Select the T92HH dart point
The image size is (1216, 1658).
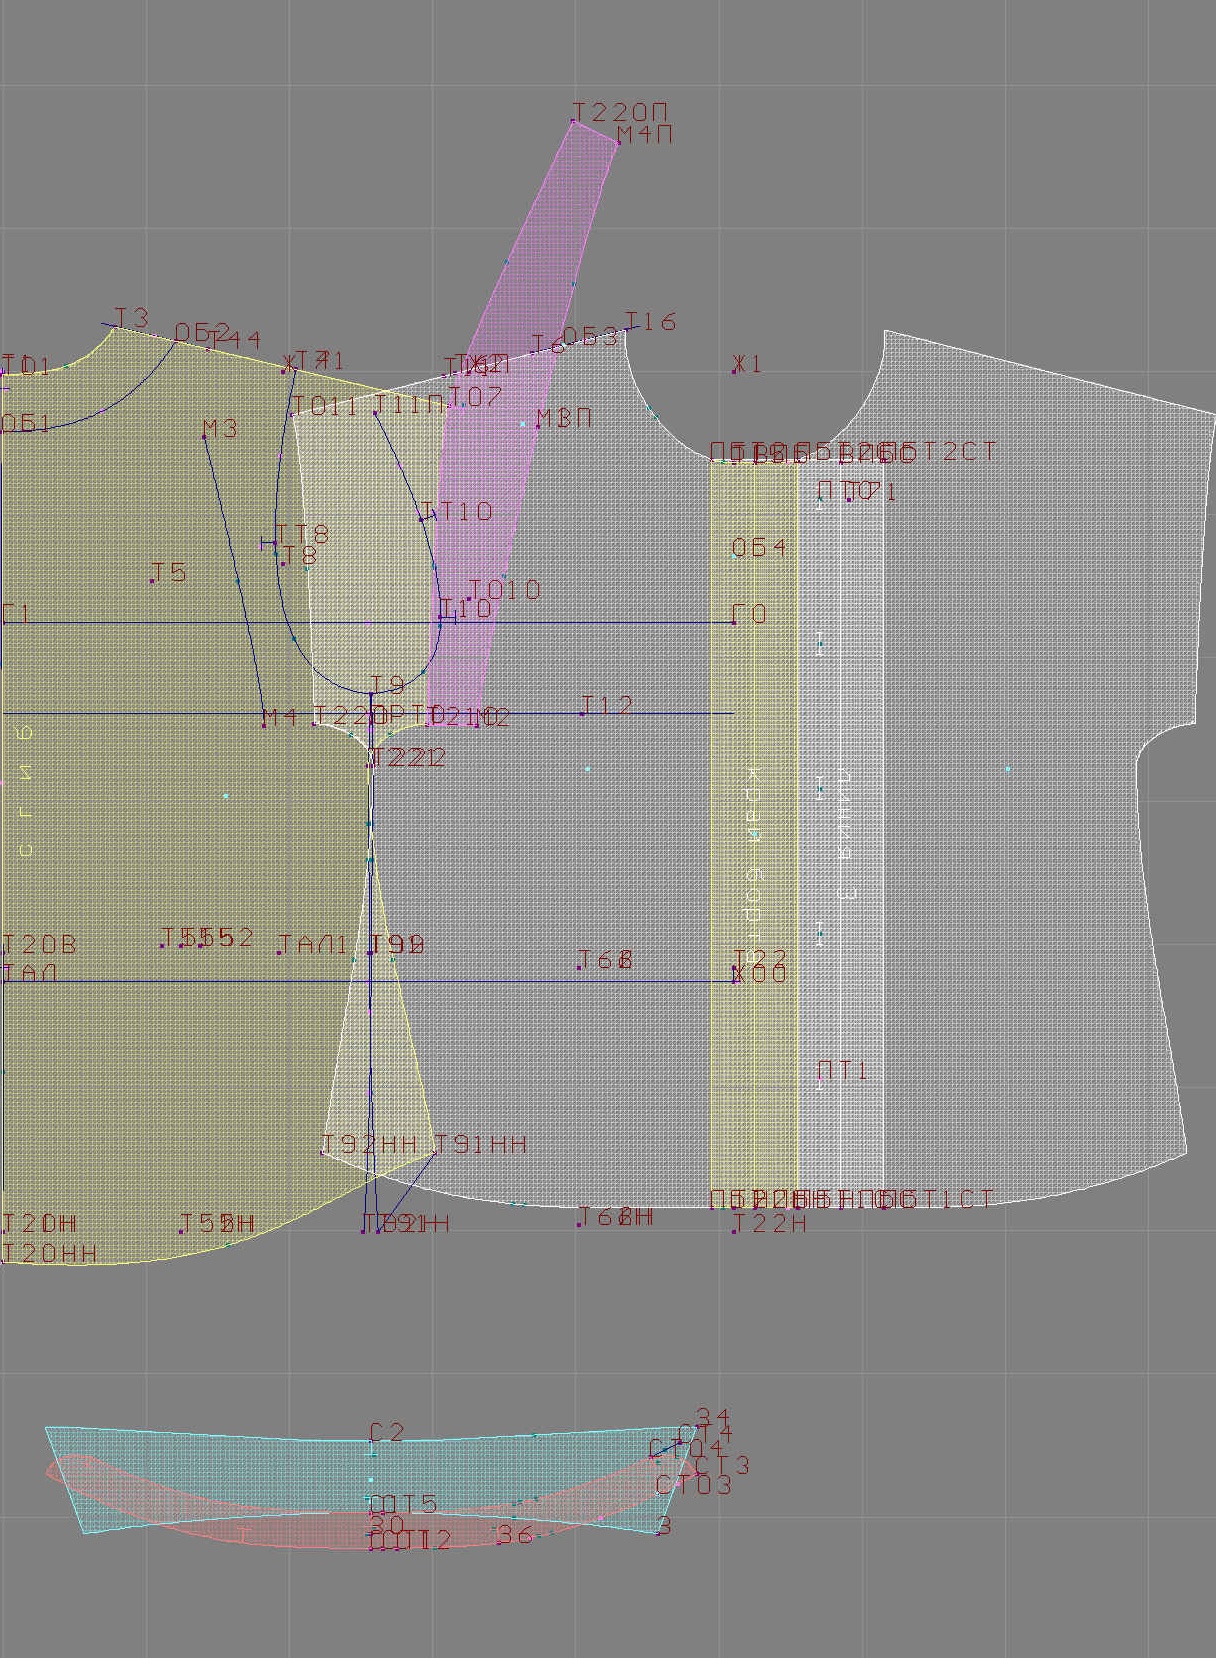click(x=323, y=1153)
